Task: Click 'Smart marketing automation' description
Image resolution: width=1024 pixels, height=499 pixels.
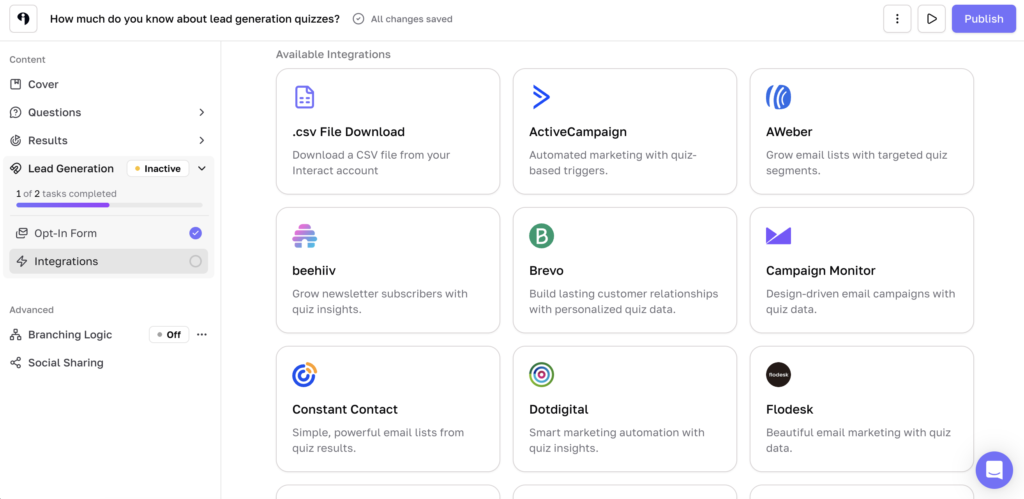Action: point(616,440)
